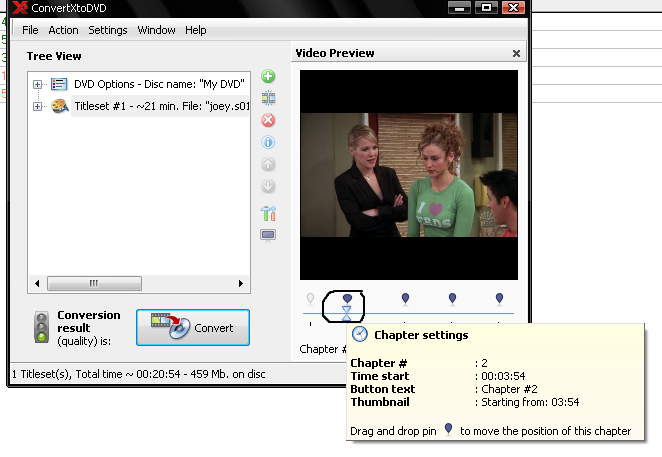Click the conversion quality traffic light icon
Viewport: 662px width, 457px height.
point(41,327)
